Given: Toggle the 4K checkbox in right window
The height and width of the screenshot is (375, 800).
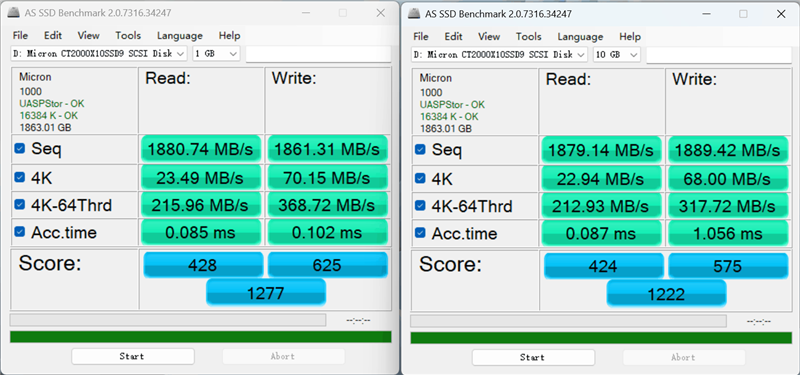Looking at the screenshot, I should pyautogui.click(x=420, y=179).
